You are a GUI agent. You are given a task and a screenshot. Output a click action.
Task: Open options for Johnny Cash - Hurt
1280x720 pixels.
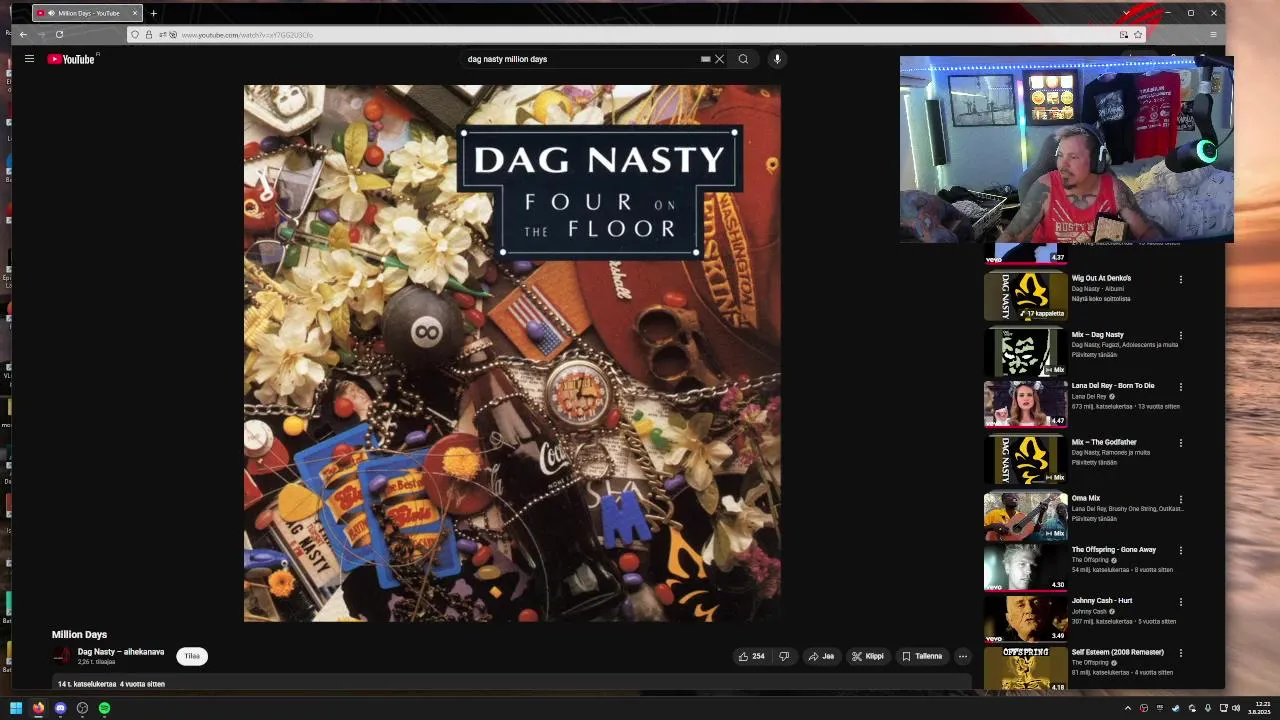[x=1181, y=602]
